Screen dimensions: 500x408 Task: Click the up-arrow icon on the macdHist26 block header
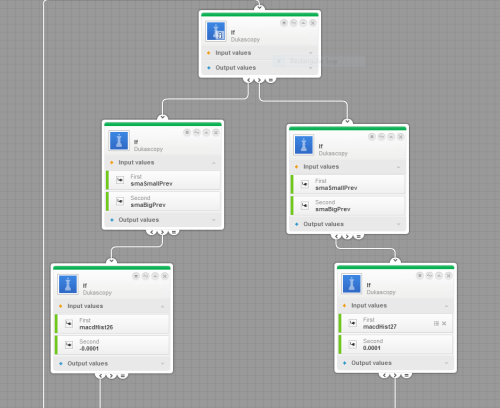[155, 276]
